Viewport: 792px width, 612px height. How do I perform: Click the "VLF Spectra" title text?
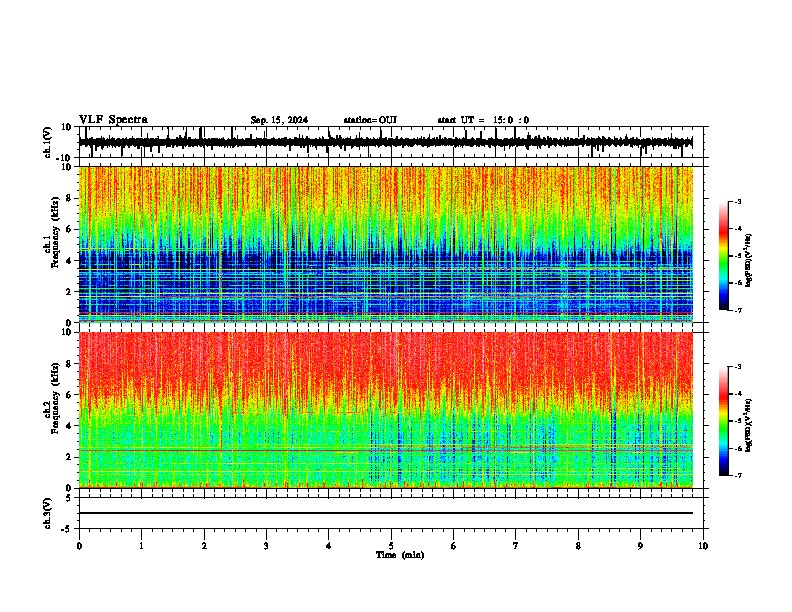click(113, 120)
